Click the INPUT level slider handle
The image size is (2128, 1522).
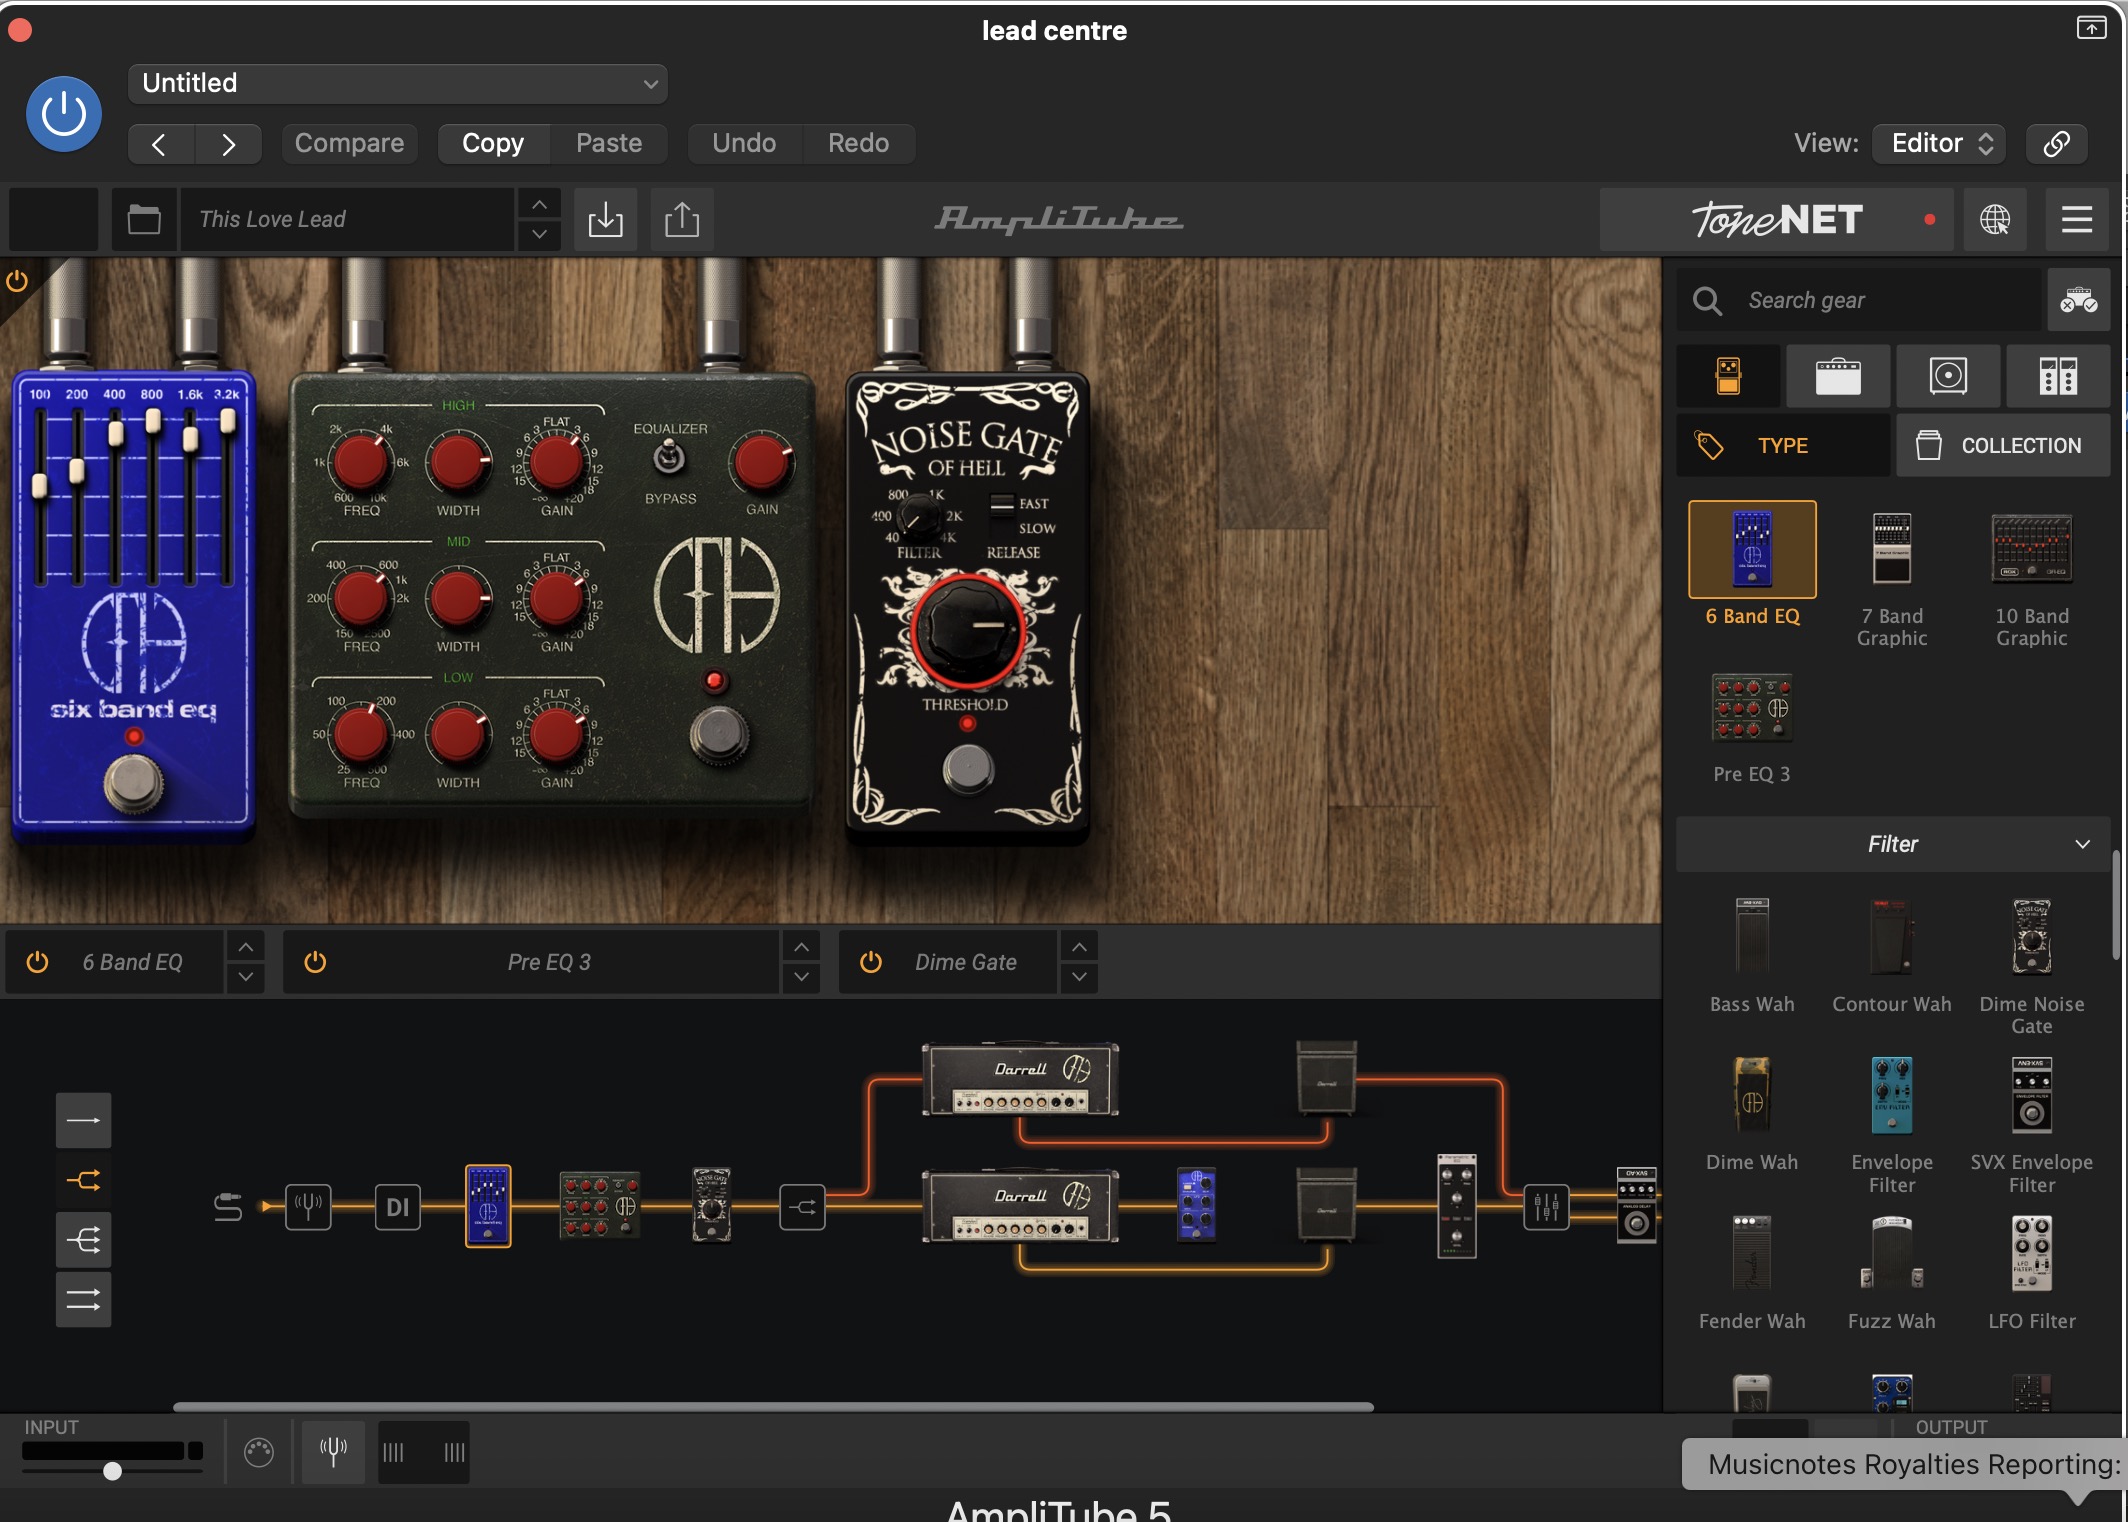pyautogui.click(x=113, y=1471)
